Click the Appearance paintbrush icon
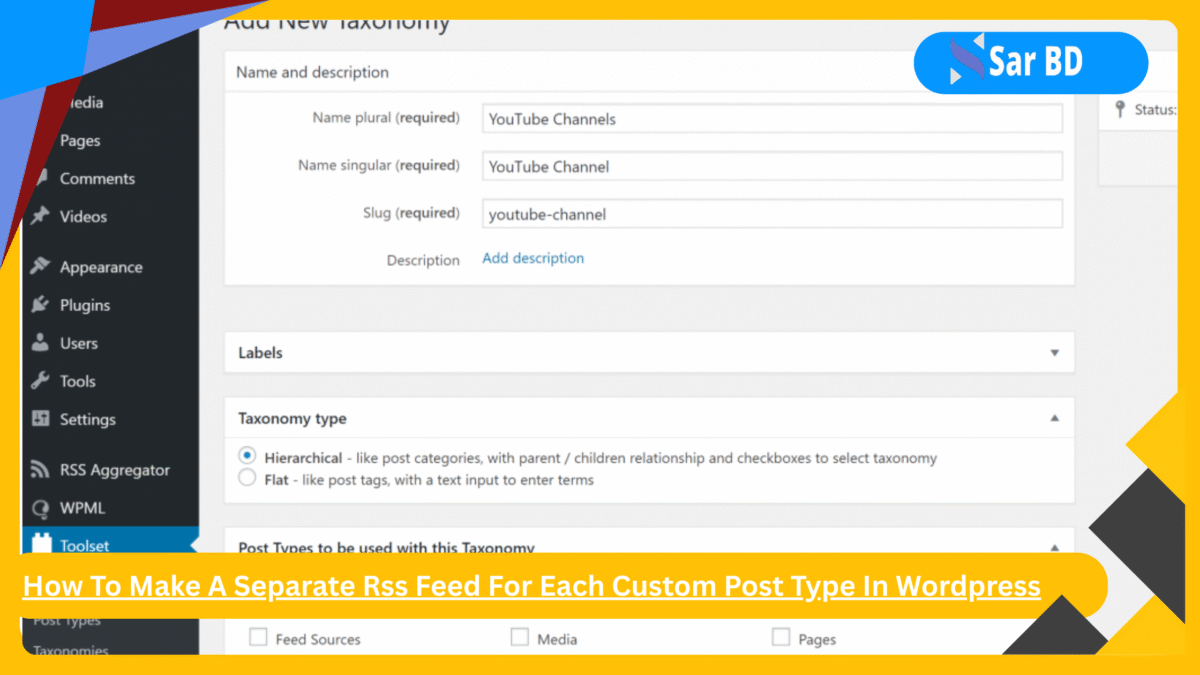Viewport: 1200px width, 675px height. click(42, 266)
